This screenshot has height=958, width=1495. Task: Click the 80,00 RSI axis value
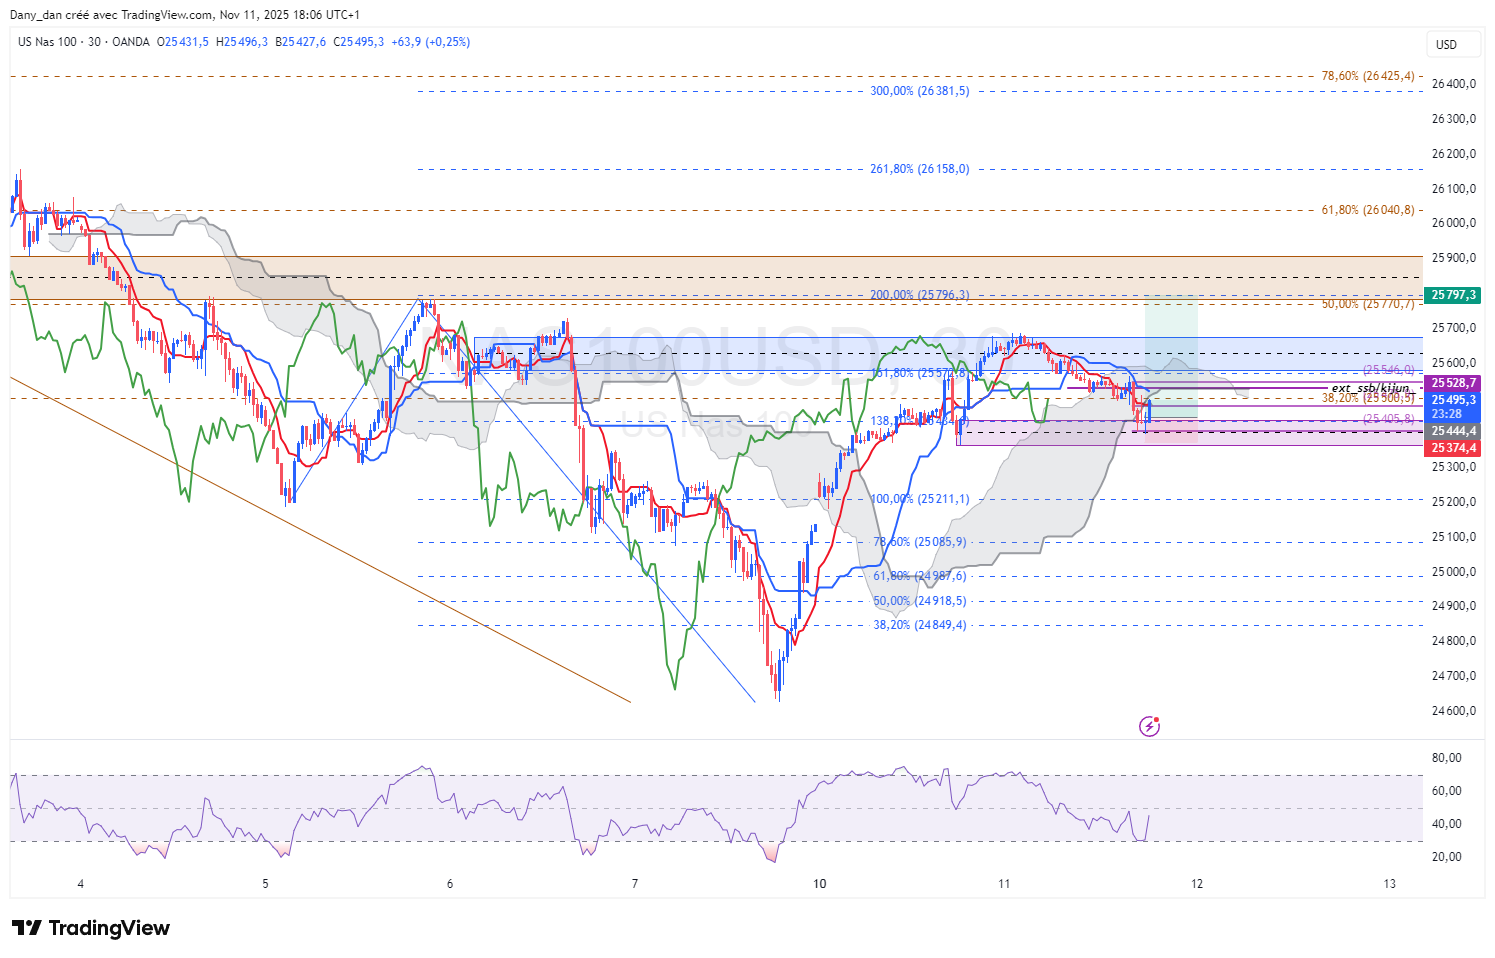coord(1447,758)
